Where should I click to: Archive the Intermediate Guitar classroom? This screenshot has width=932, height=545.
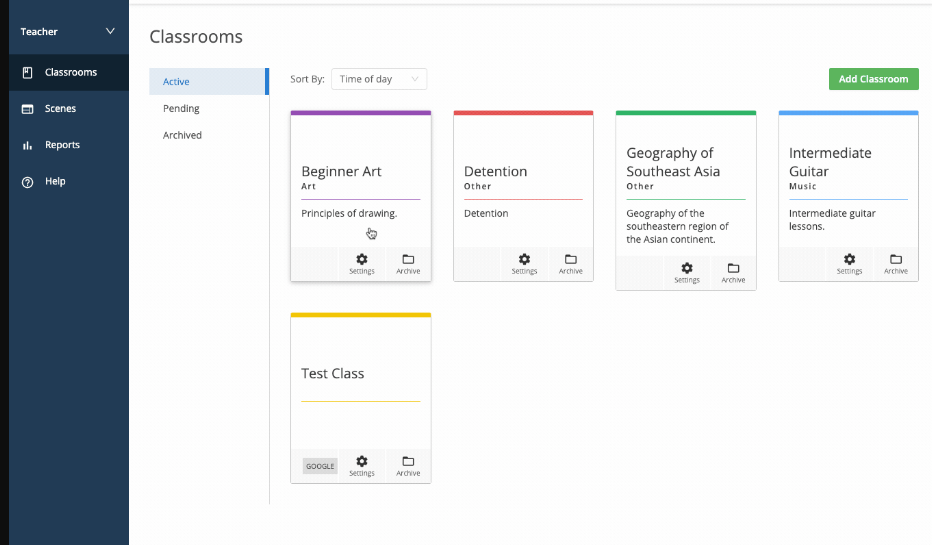click(x=896, y=263)
